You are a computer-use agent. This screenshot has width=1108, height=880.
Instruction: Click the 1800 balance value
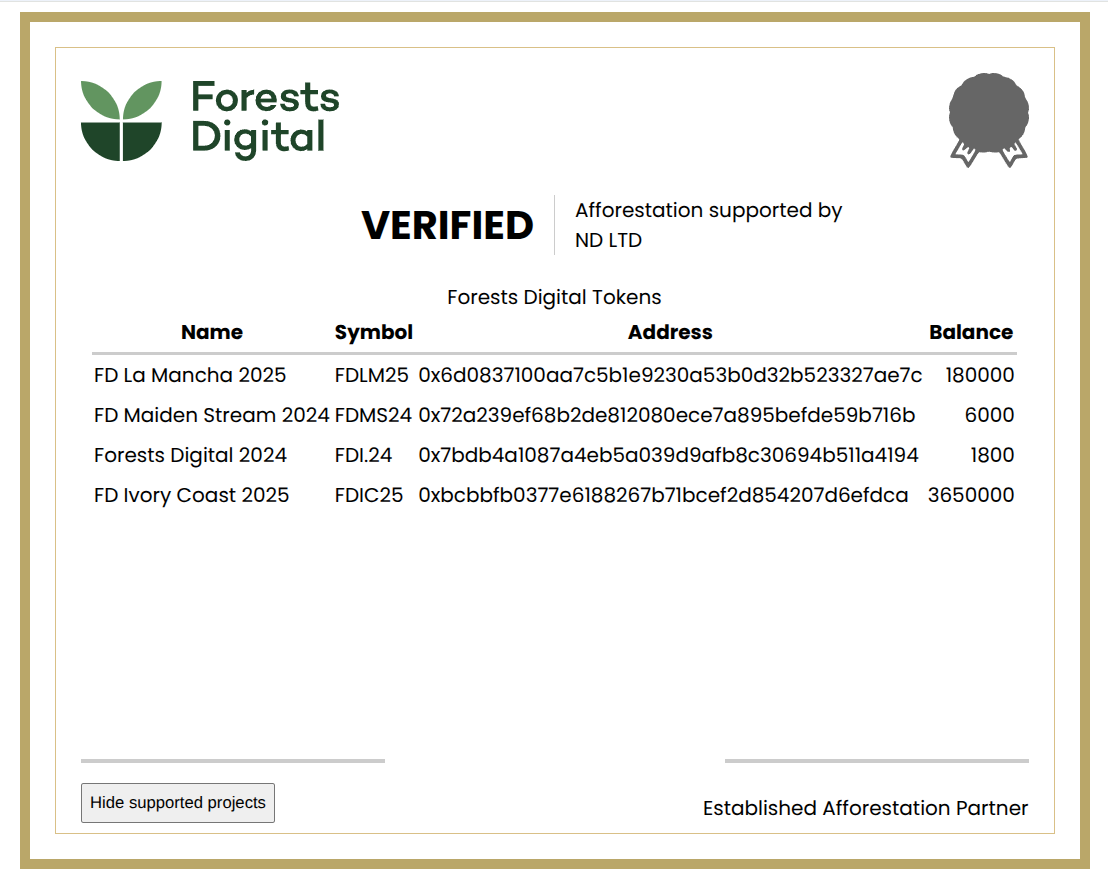(992, 455)
